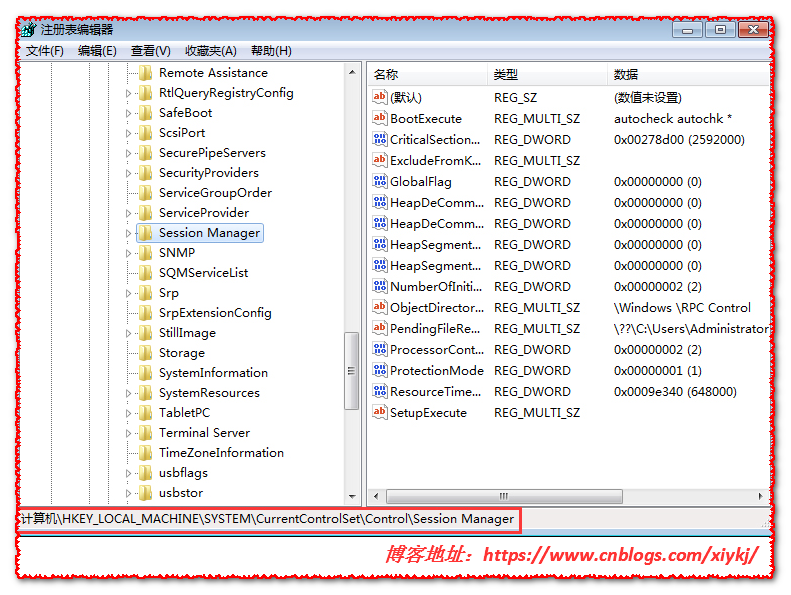791x595 pixels.
Task: Click data value 0x00278d00 (2592000)
Action: [x=679, y=139]
